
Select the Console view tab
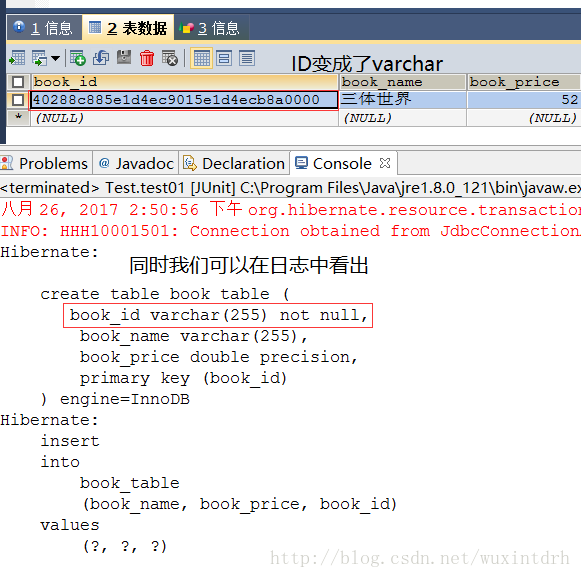tap(342, 163)
